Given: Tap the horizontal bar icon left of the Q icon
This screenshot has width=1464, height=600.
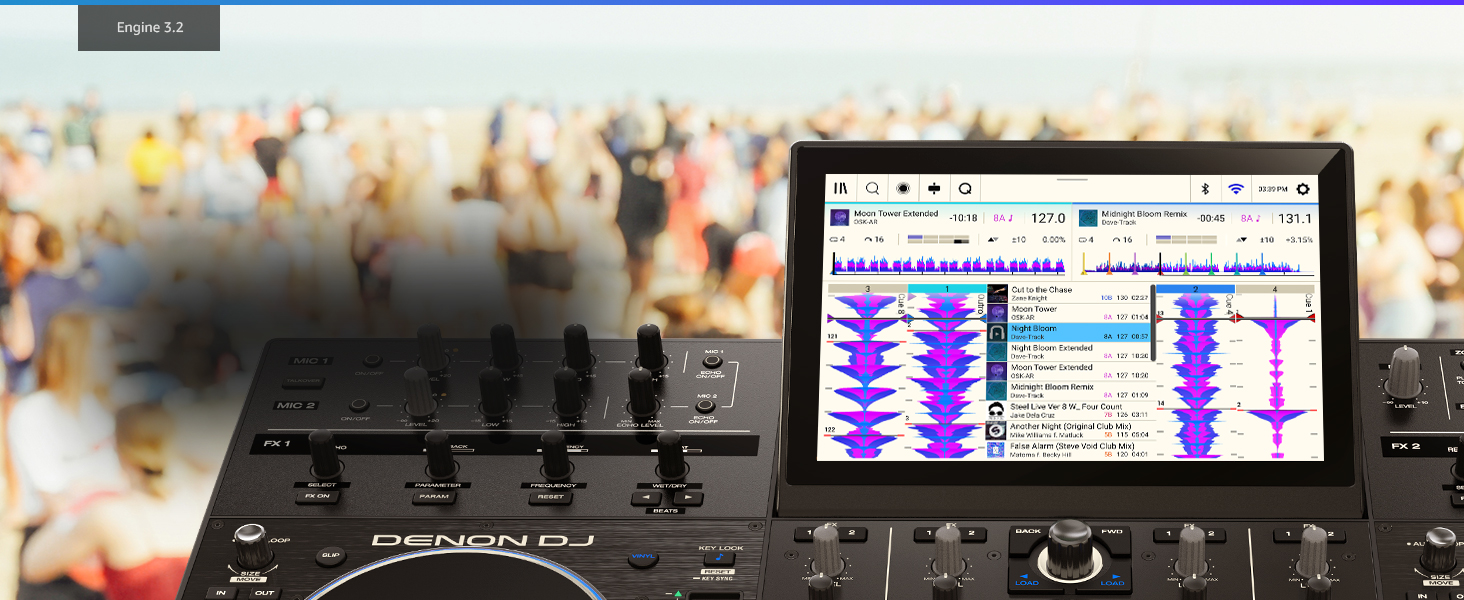Looking at the screenshot, I should coord(934,188).
